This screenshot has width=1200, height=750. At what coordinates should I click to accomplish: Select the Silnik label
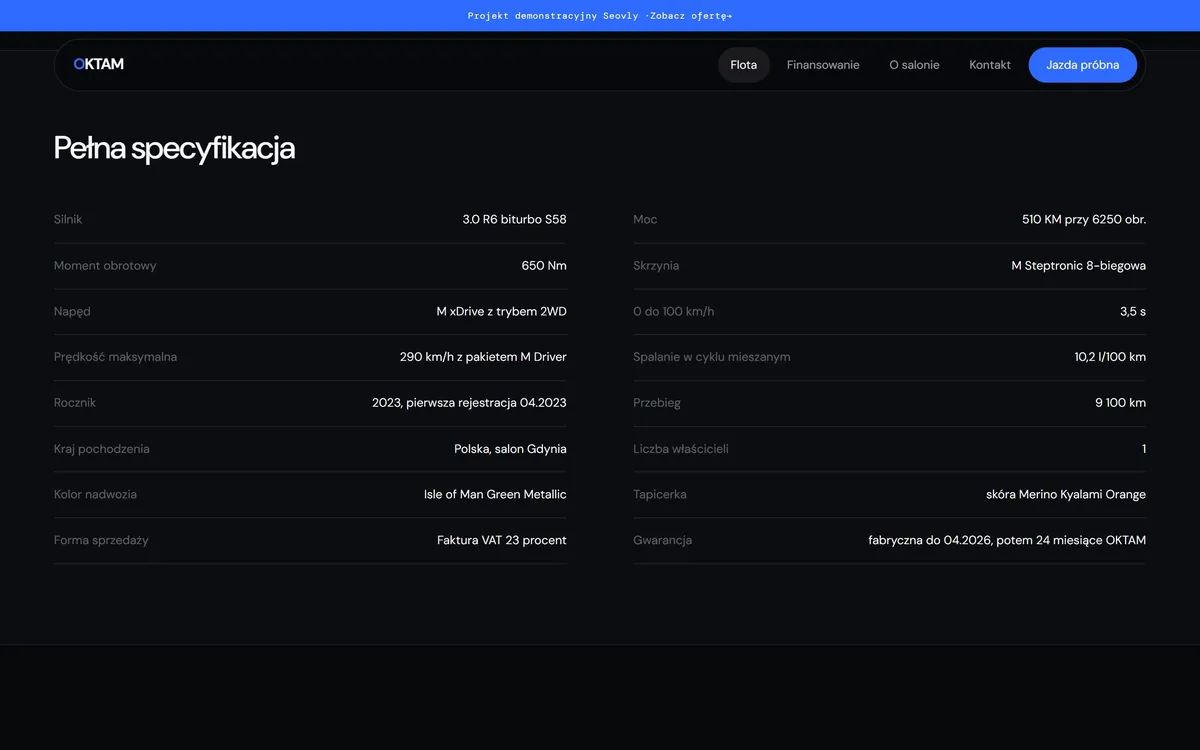tap(68, 219)
